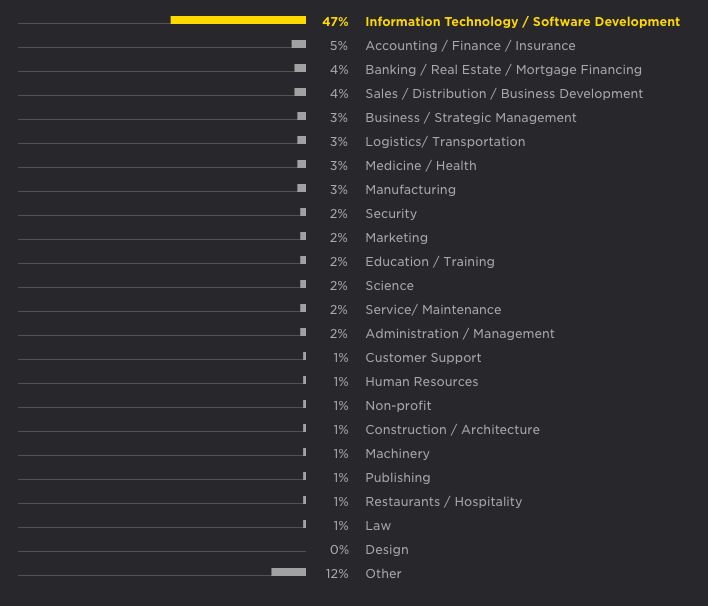Click the yellow Information Technology bar
This screenshot has width=708, height=606.
point(238,20)
